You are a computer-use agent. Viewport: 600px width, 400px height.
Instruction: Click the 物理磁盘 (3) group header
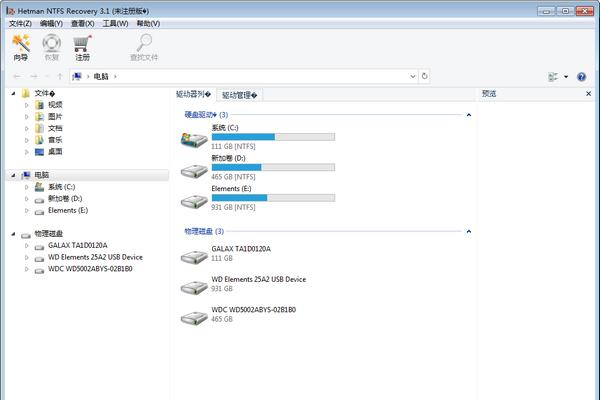tap(204, 231)
